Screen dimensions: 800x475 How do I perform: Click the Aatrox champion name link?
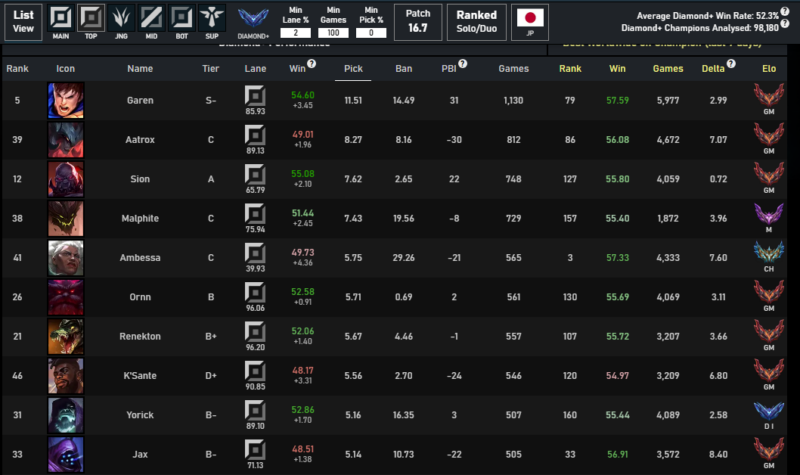[x=140, y=140]
